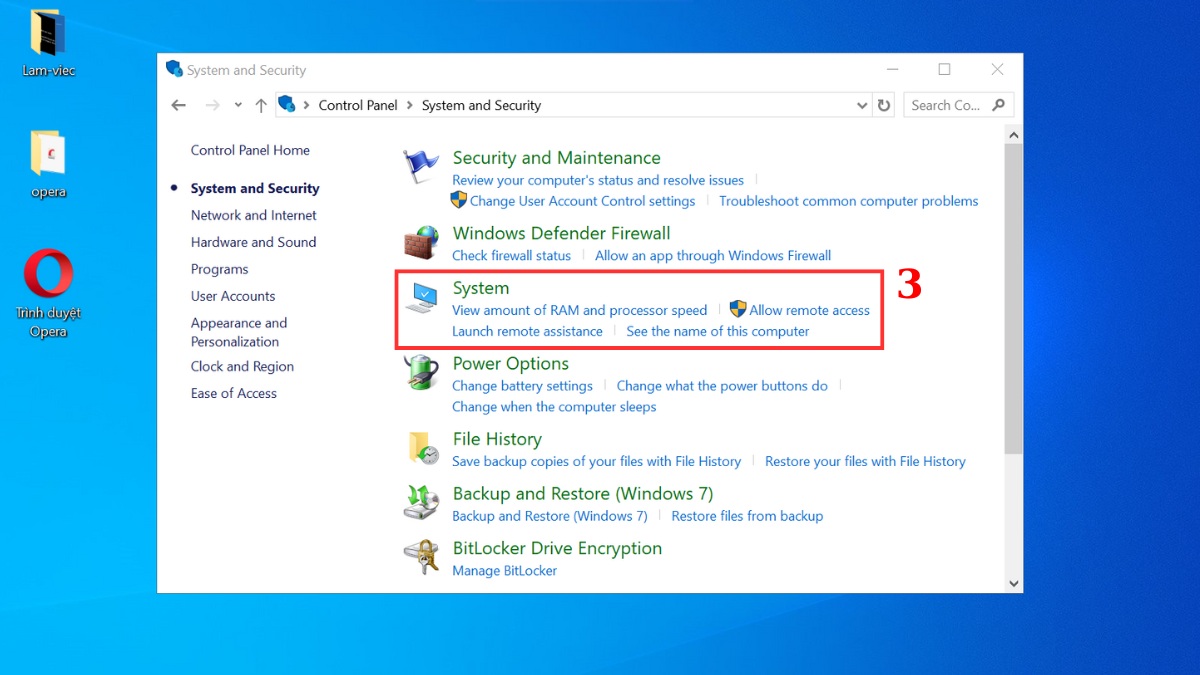Open Power Options via the battery gauge icon
The image size is (1200, 675).
[x=420, y=372]
